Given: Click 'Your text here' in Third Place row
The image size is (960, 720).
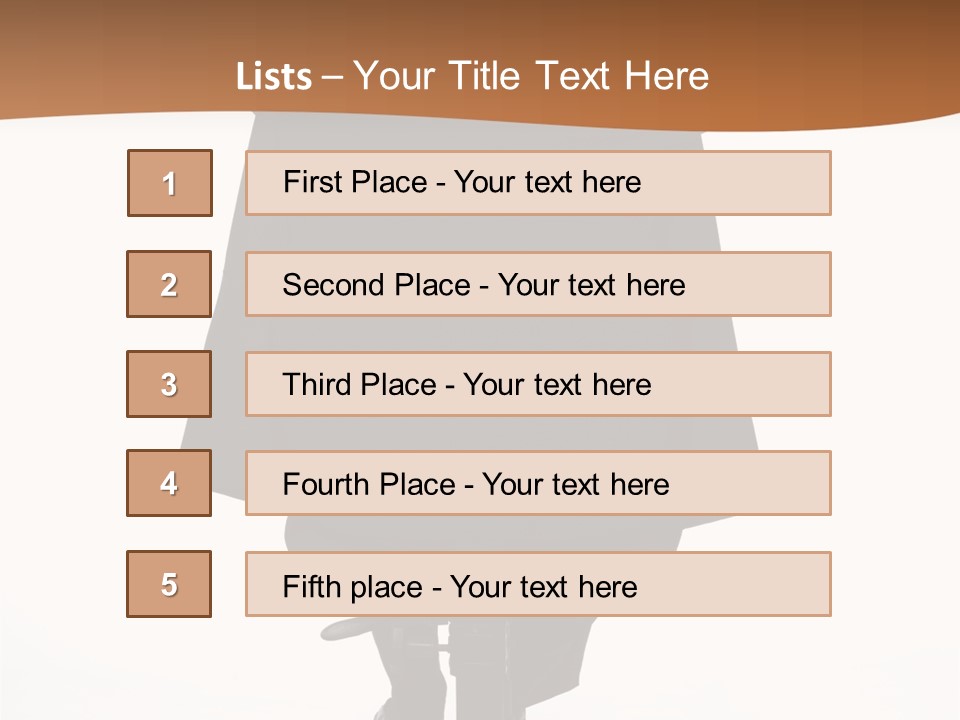Looking at the screenshot, I should point(557,385).
